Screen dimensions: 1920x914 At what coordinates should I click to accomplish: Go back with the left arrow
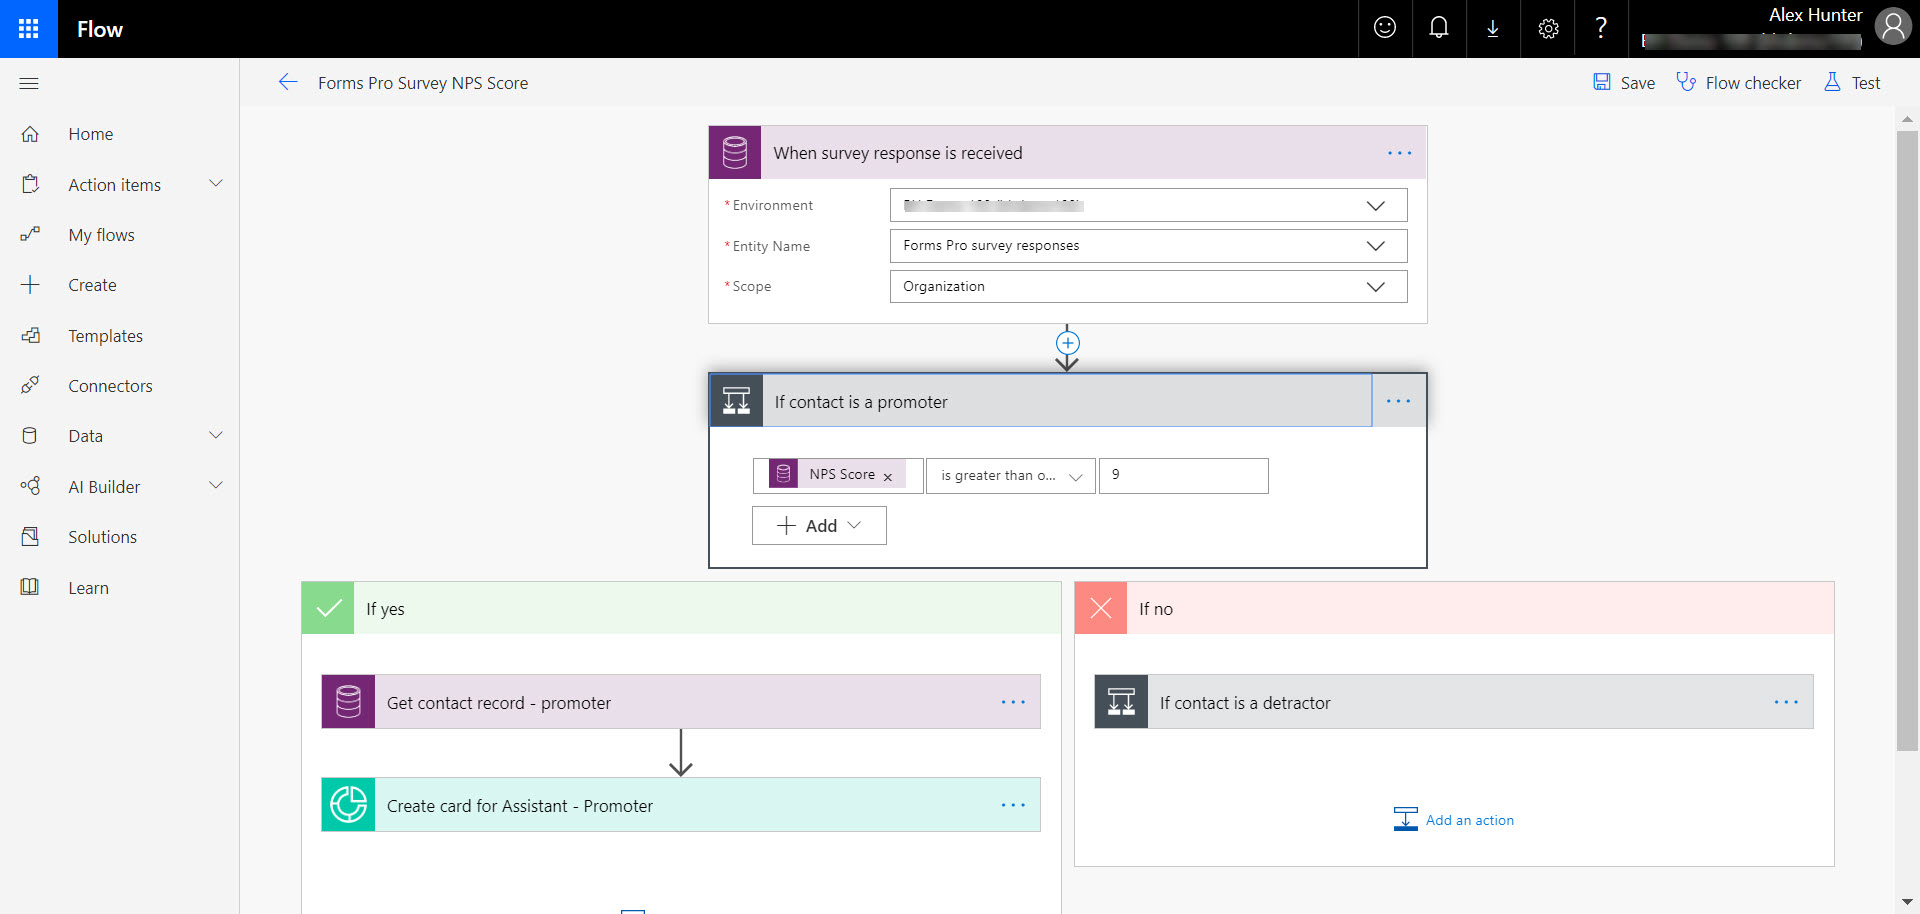click(287, 82)
